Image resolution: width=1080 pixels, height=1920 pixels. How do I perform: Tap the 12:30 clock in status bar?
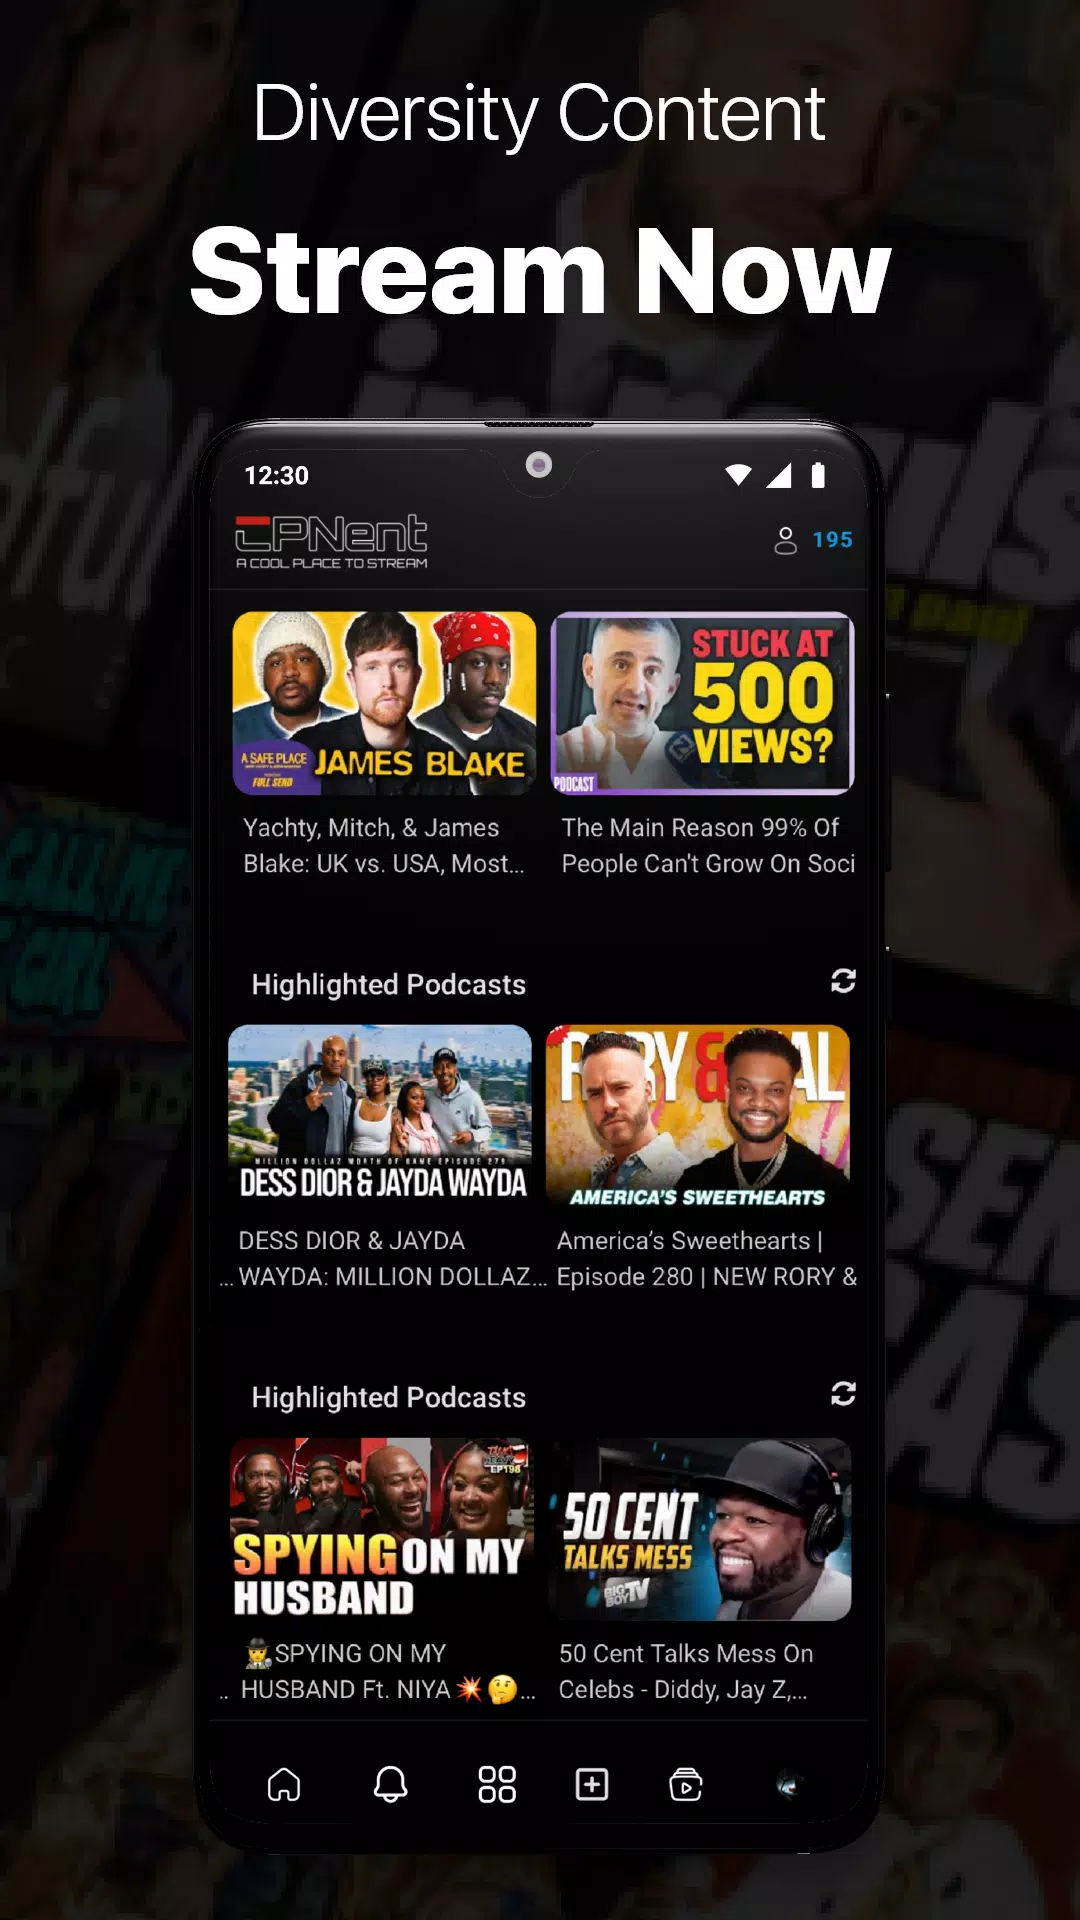coord(277,475)
